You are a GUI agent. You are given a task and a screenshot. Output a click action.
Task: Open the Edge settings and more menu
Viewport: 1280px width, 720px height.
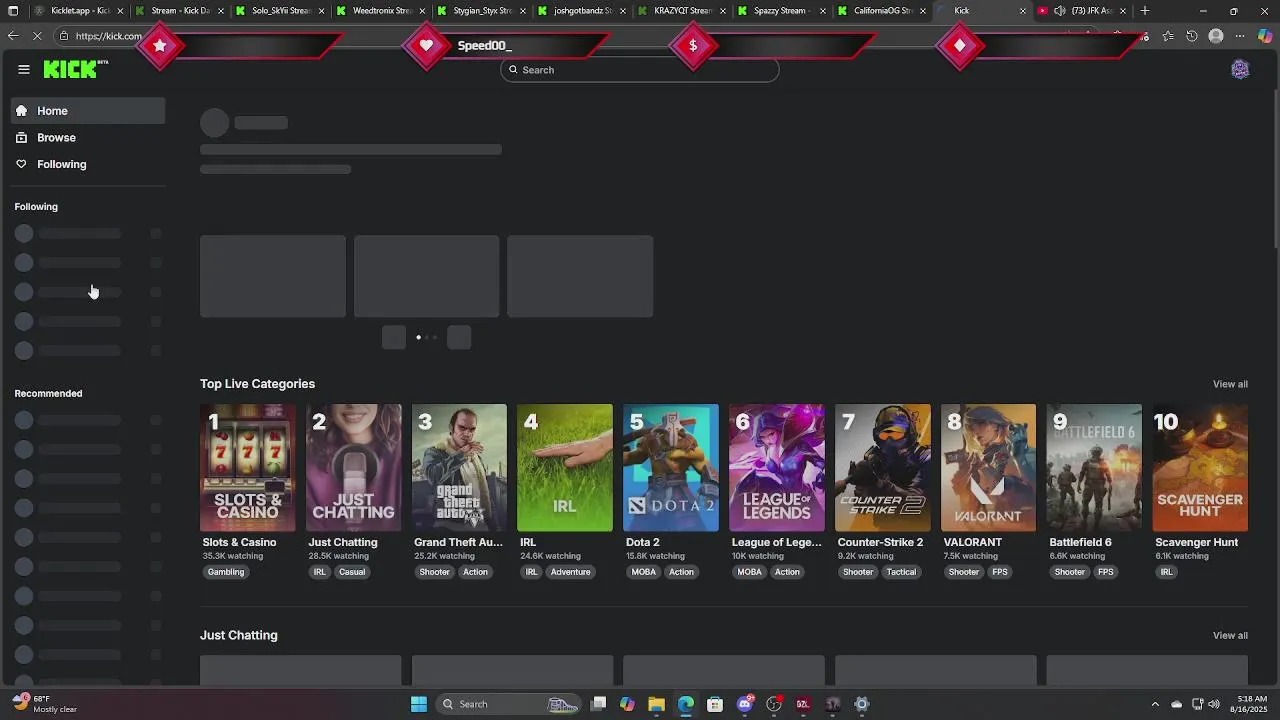coord(1240,36)
